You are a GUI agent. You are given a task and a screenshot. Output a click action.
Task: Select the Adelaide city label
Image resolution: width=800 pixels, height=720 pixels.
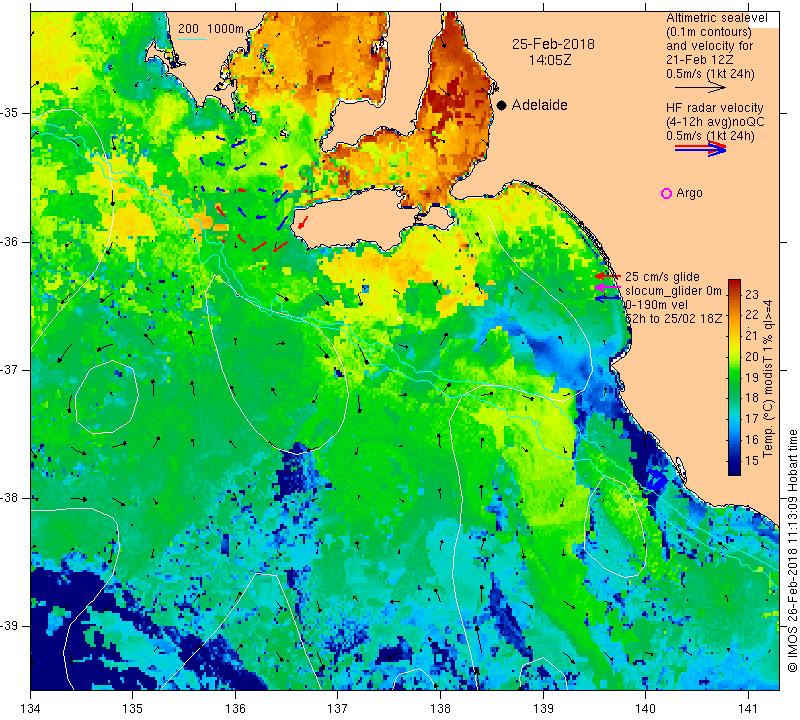(539, 105)
